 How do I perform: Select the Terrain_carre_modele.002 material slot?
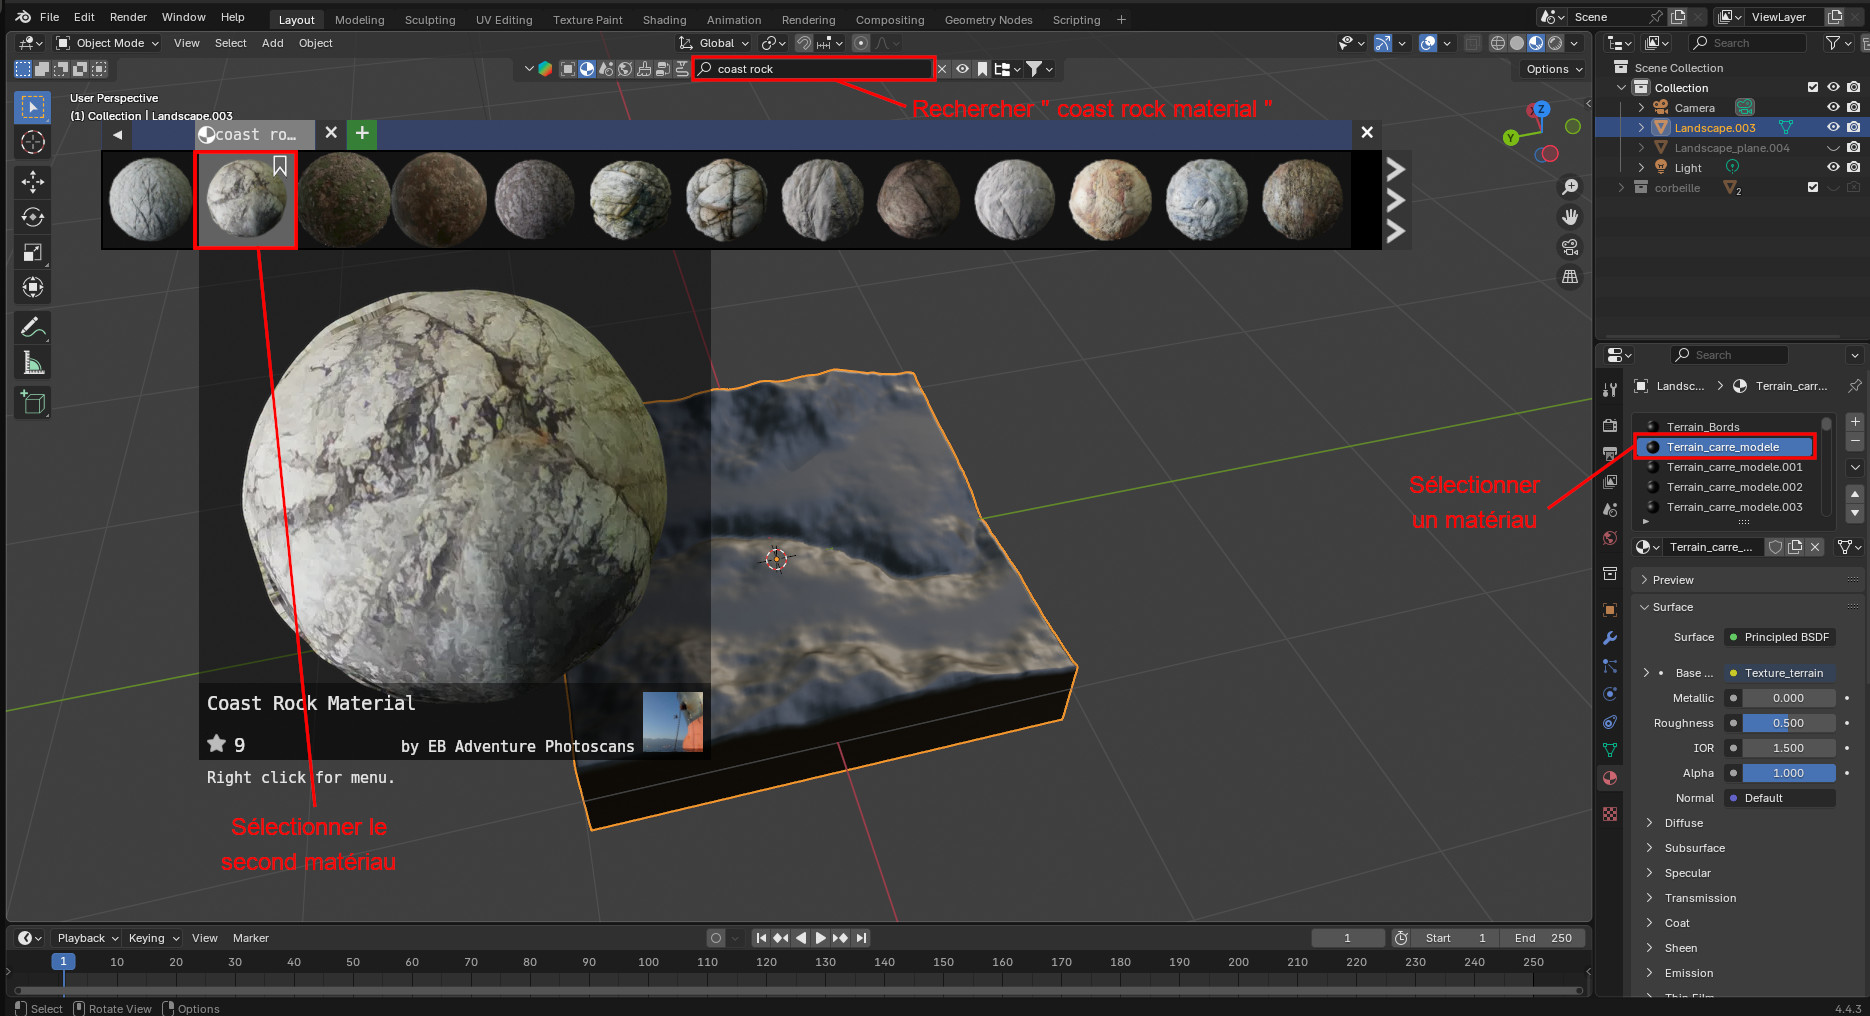point(1734,487)
